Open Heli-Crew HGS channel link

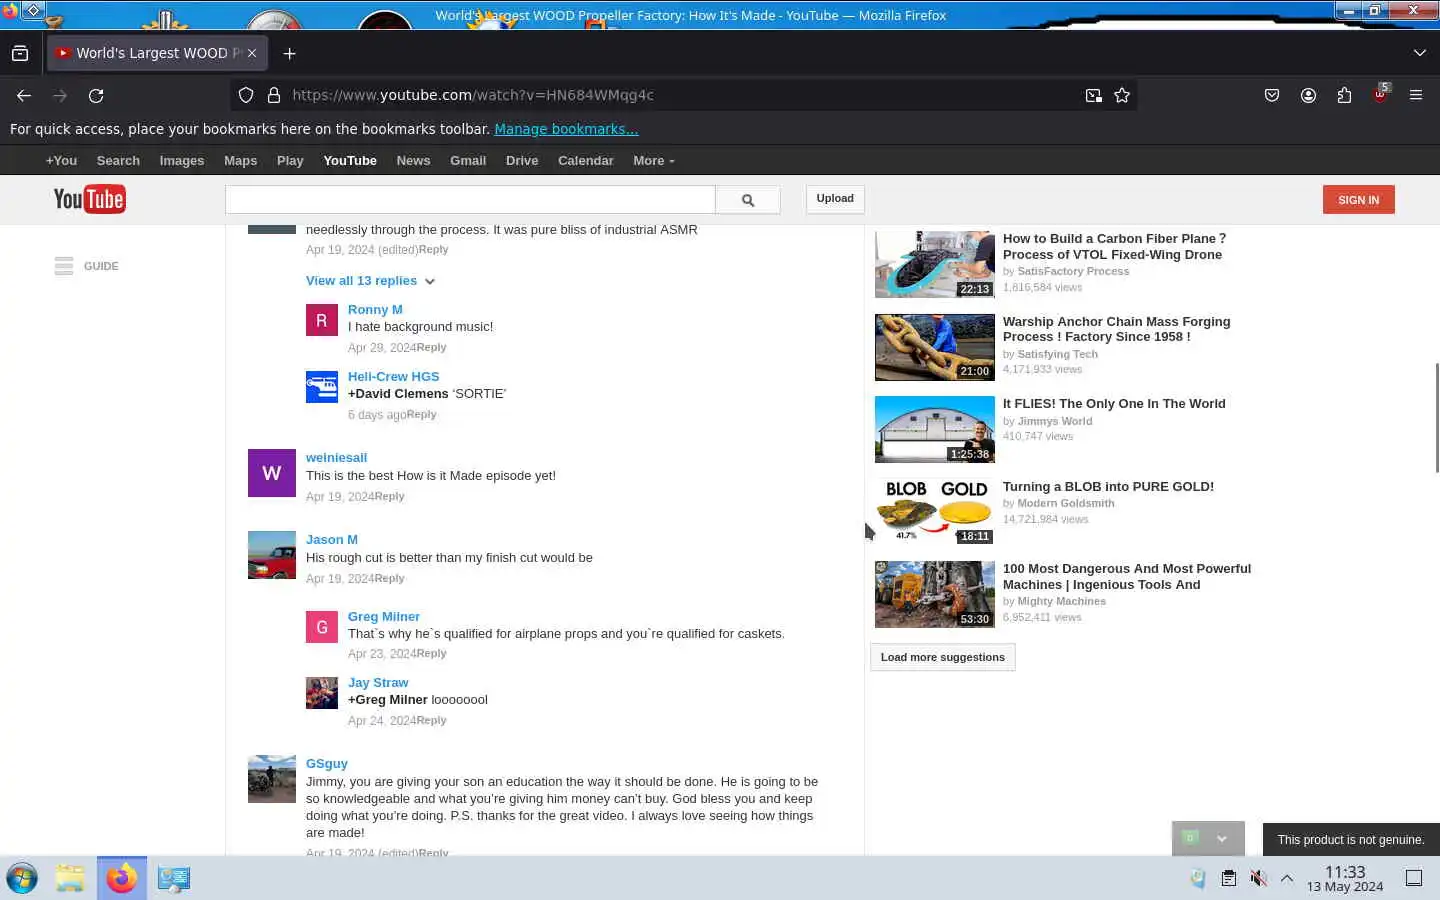coord(394,377)
